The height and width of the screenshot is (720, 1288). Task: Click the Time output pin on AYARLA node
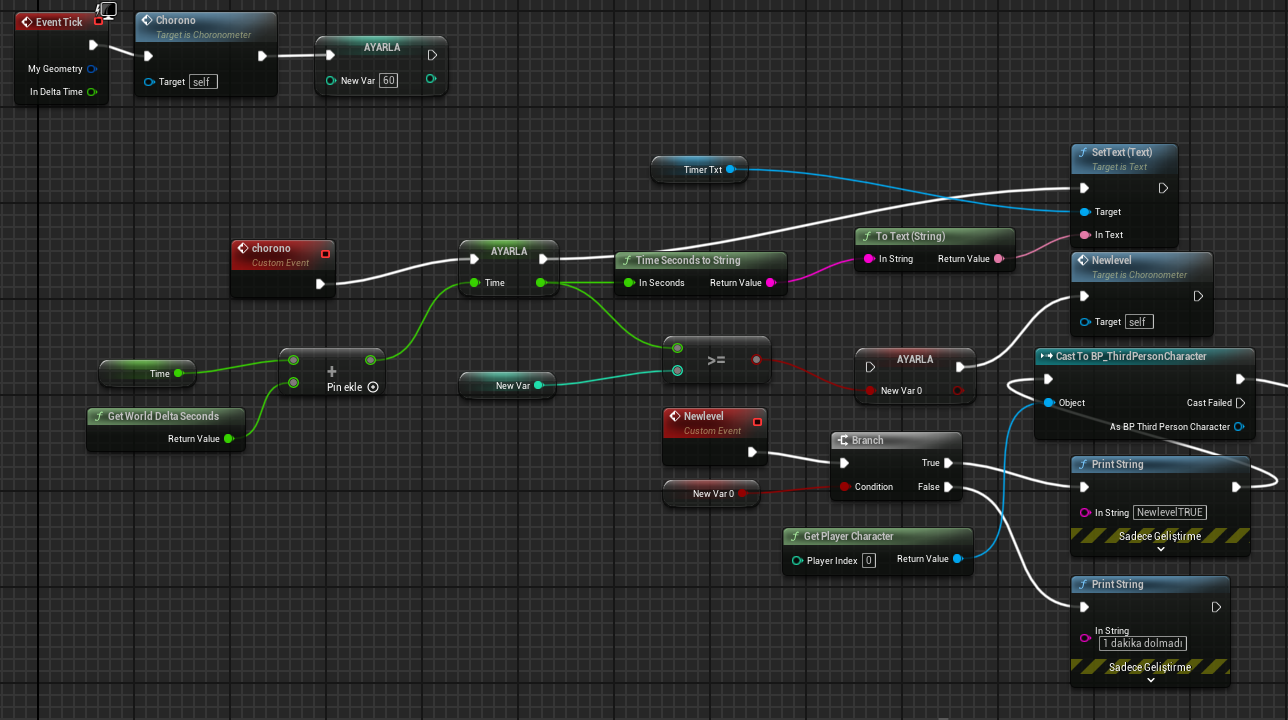click(x=541, y=283)
